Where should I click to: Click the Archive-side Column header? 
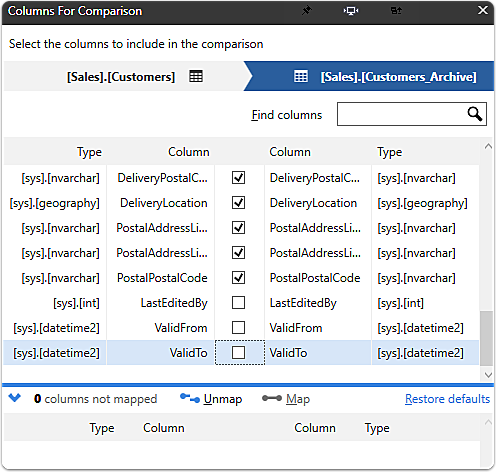point(290,152)
